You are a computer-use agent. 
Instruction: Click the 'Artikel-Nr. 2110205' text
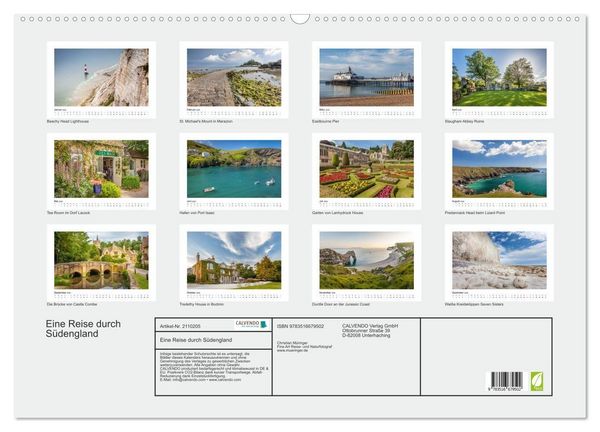(x=180, y=326)
